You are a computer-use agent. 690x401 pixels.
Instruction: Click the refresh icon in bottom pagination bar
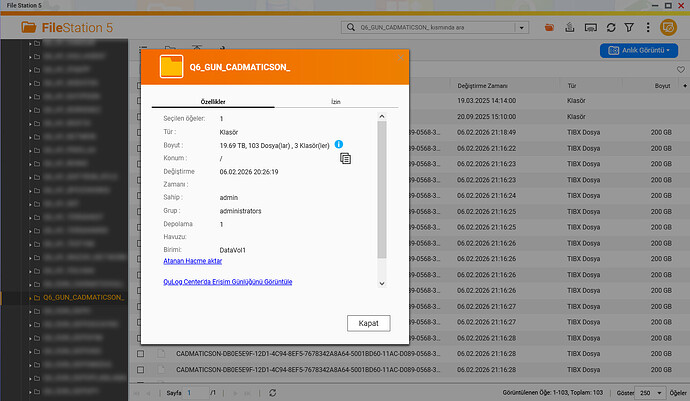tap(273, 394)
